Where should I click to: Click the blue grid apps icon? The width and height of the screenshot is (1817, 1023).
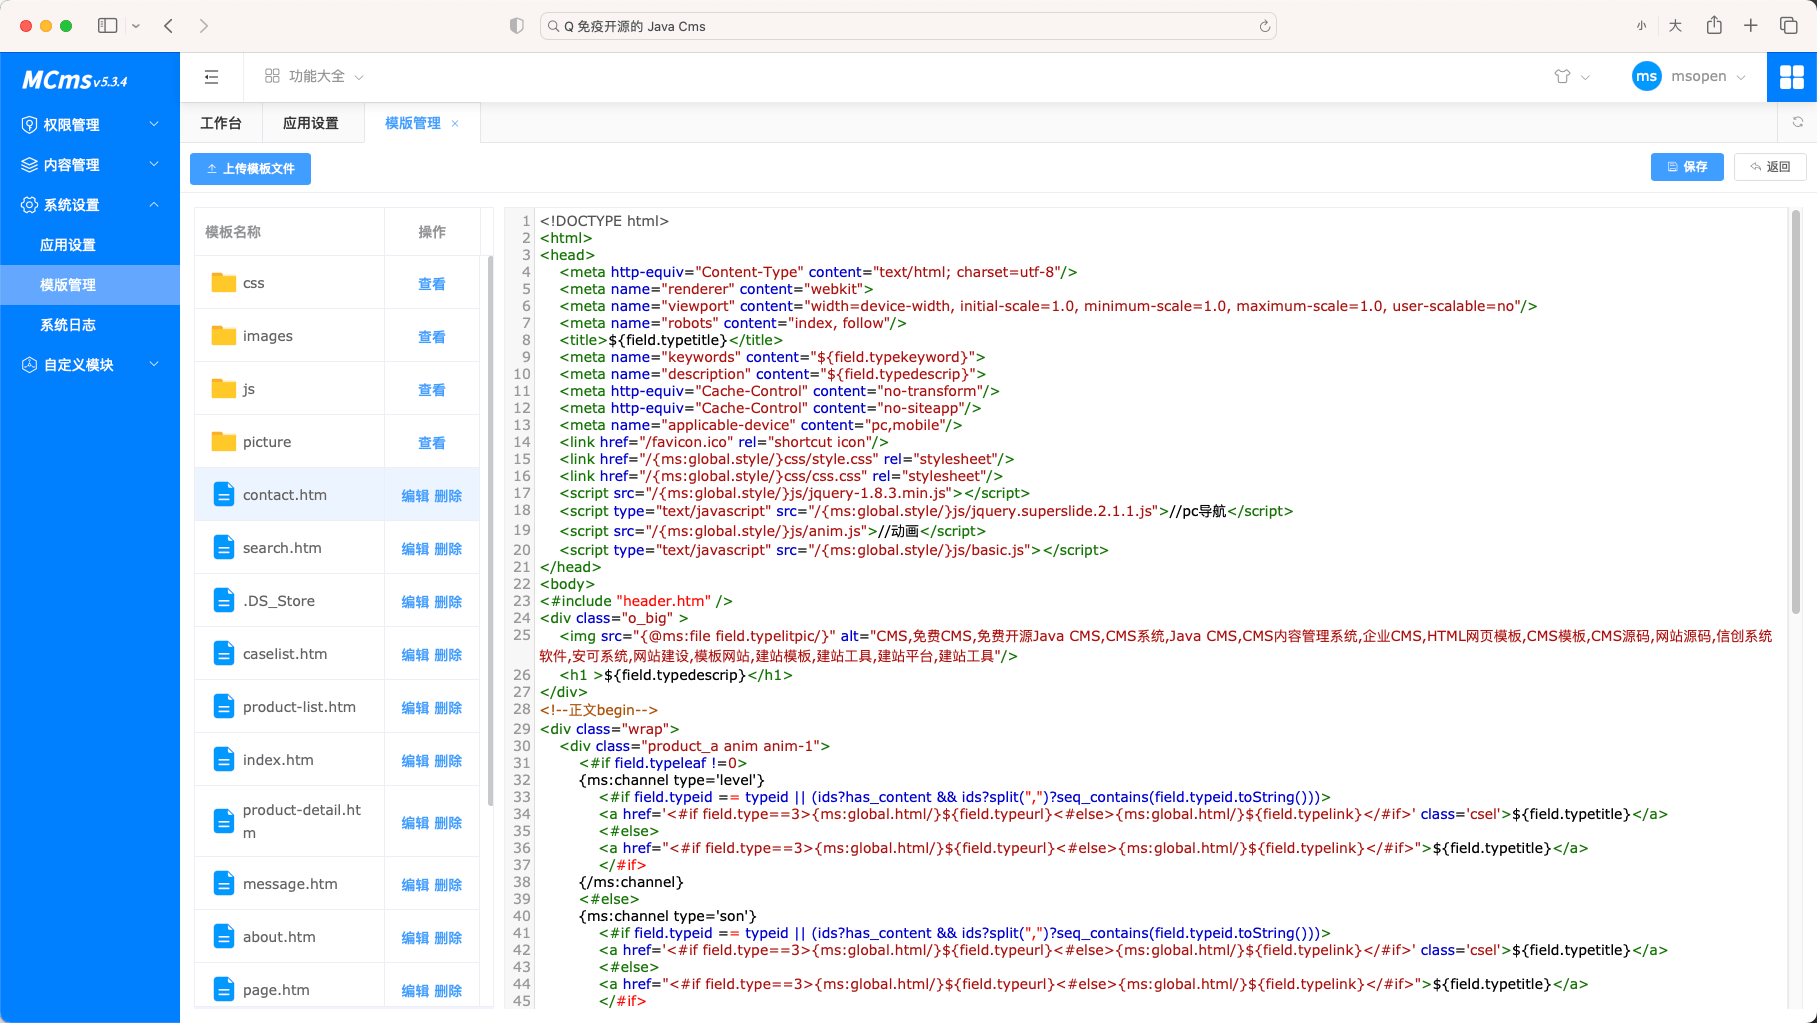pyautogui.click(x=1791, y=77)
